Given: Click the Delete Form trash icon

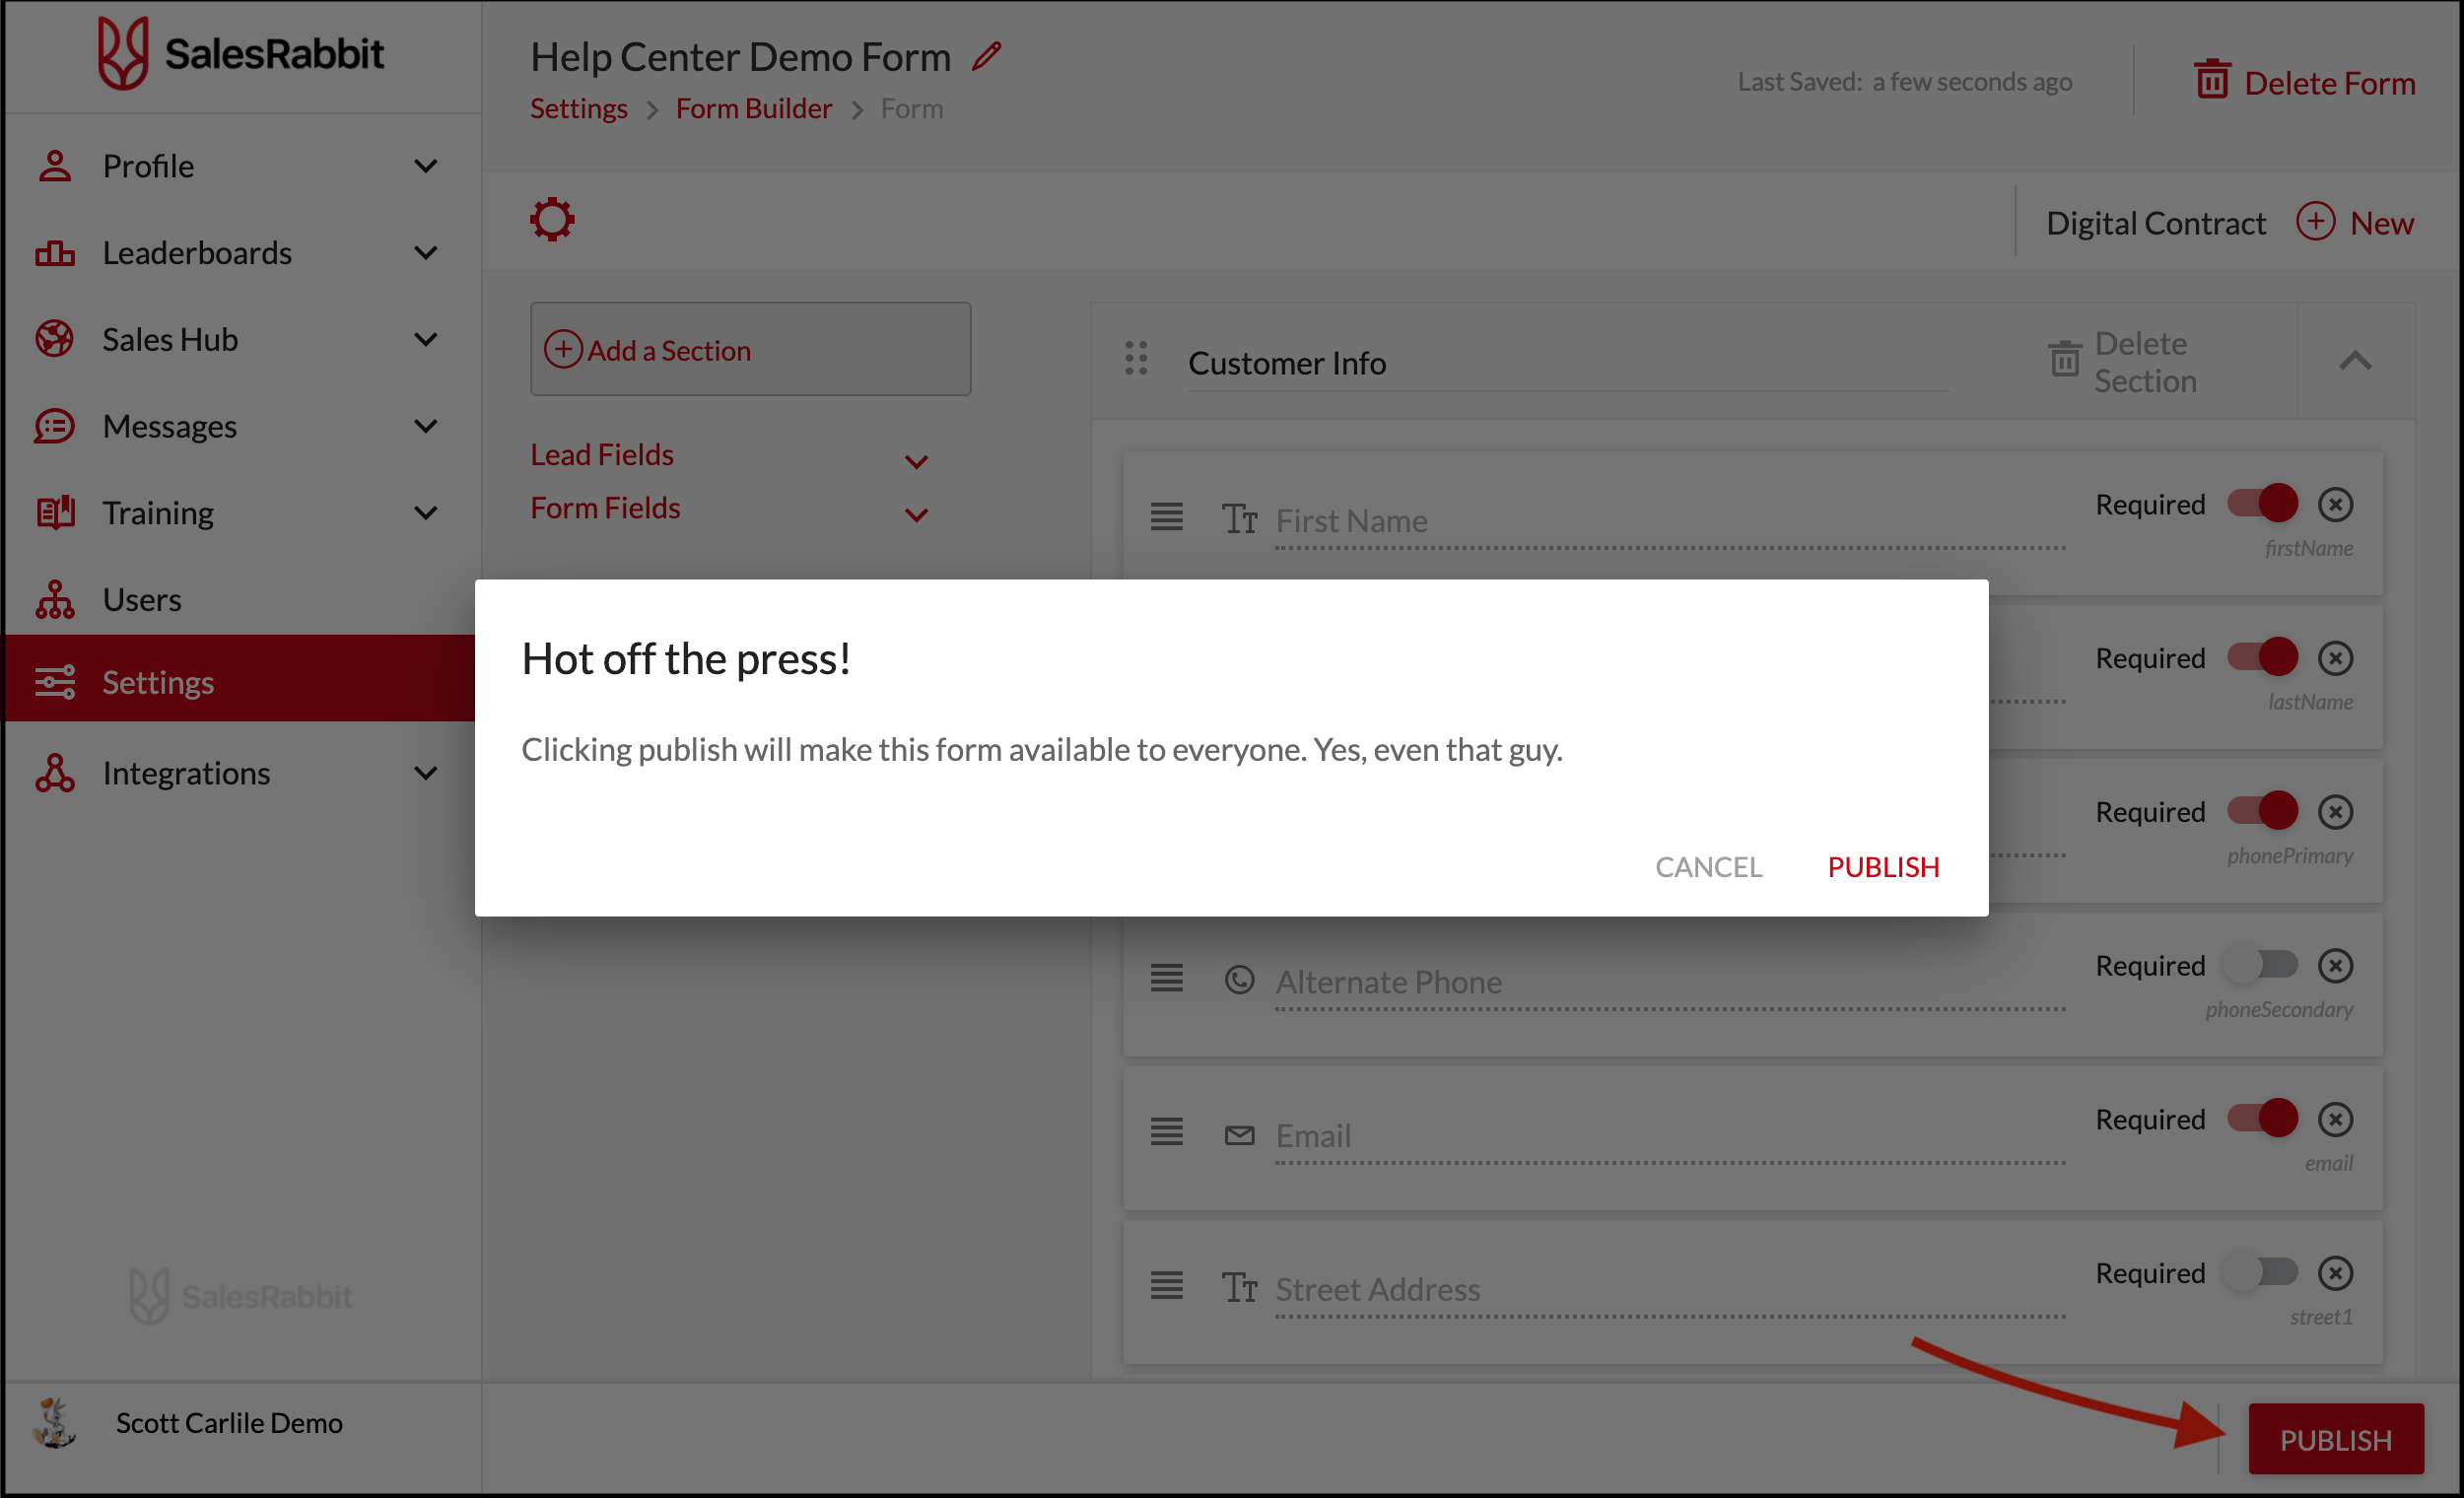Looking at the screenshot, I should coord(2211,80).
